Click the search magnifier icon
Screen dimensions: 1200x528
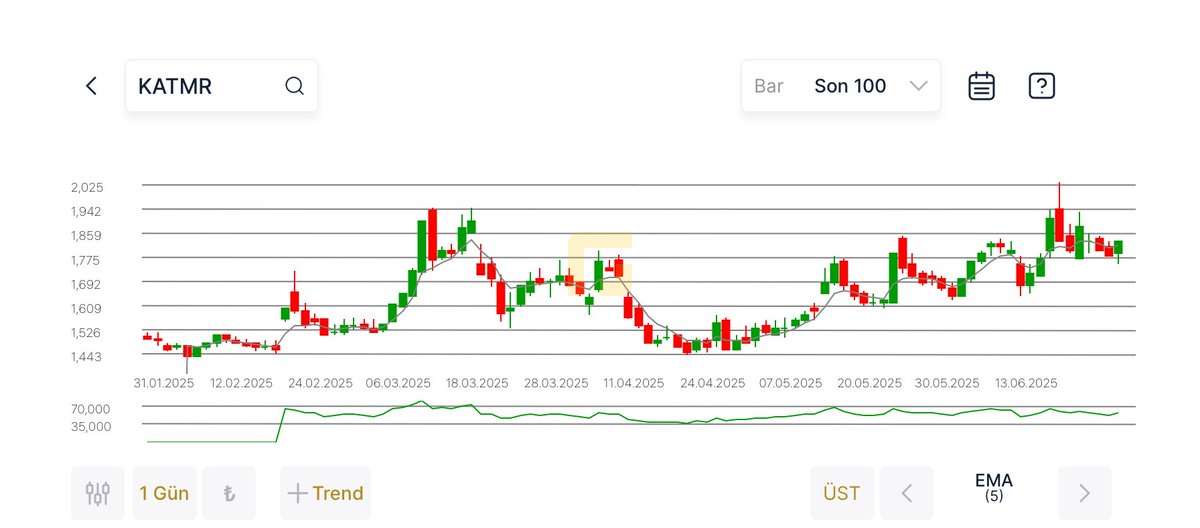[294, 86]
